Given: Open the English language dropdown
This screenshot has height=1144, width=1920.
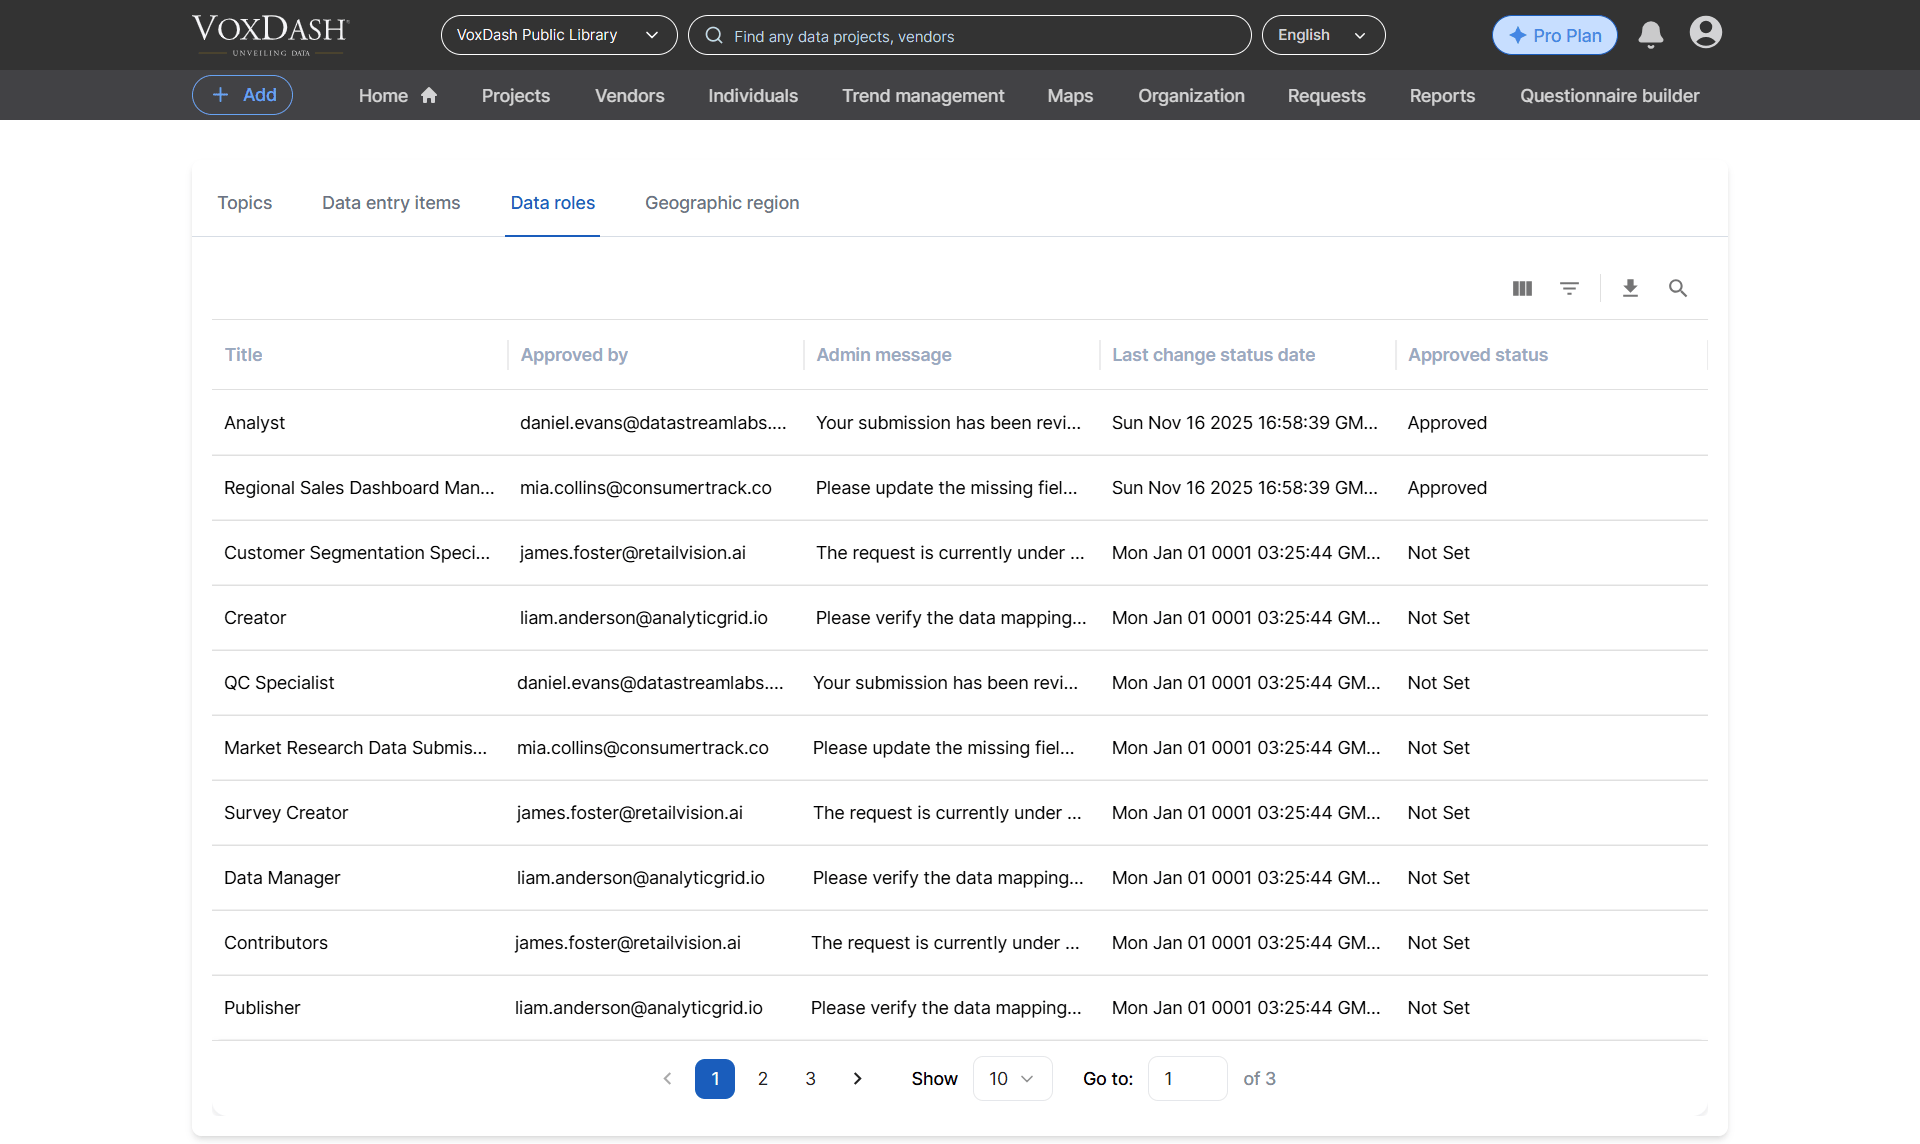Looking at the screenshot, I should tap(1323, 35).
